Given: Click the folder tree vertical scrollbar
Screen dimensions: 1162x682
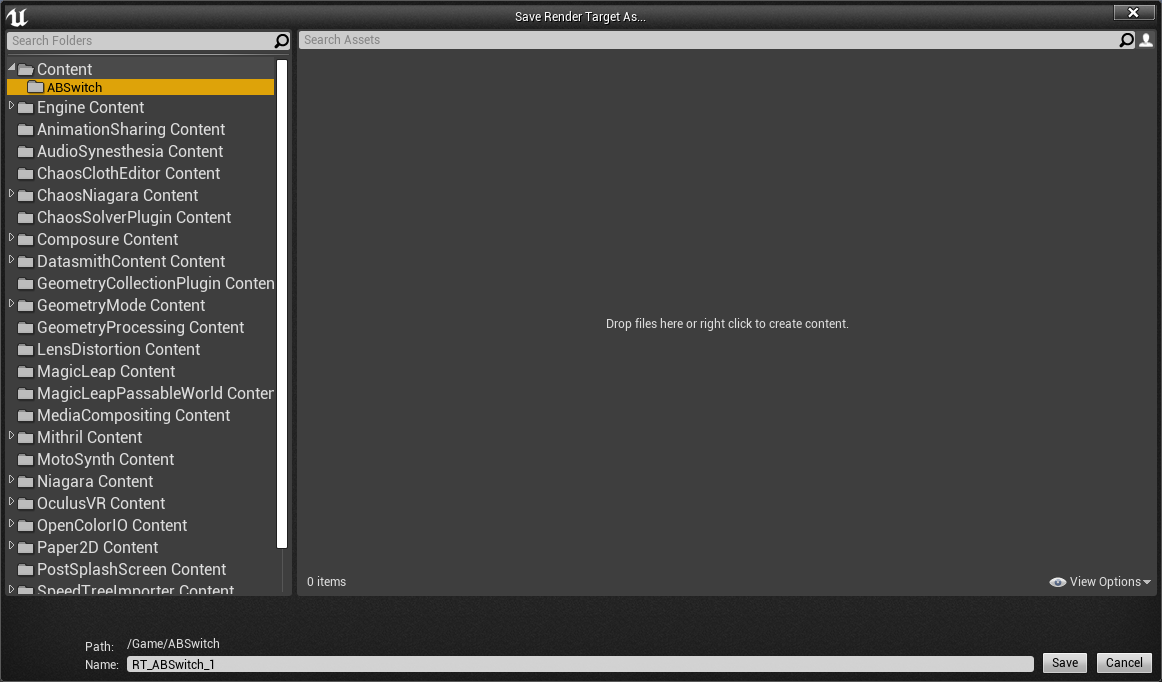Looking at the screenshot, I should click(282, 300).
